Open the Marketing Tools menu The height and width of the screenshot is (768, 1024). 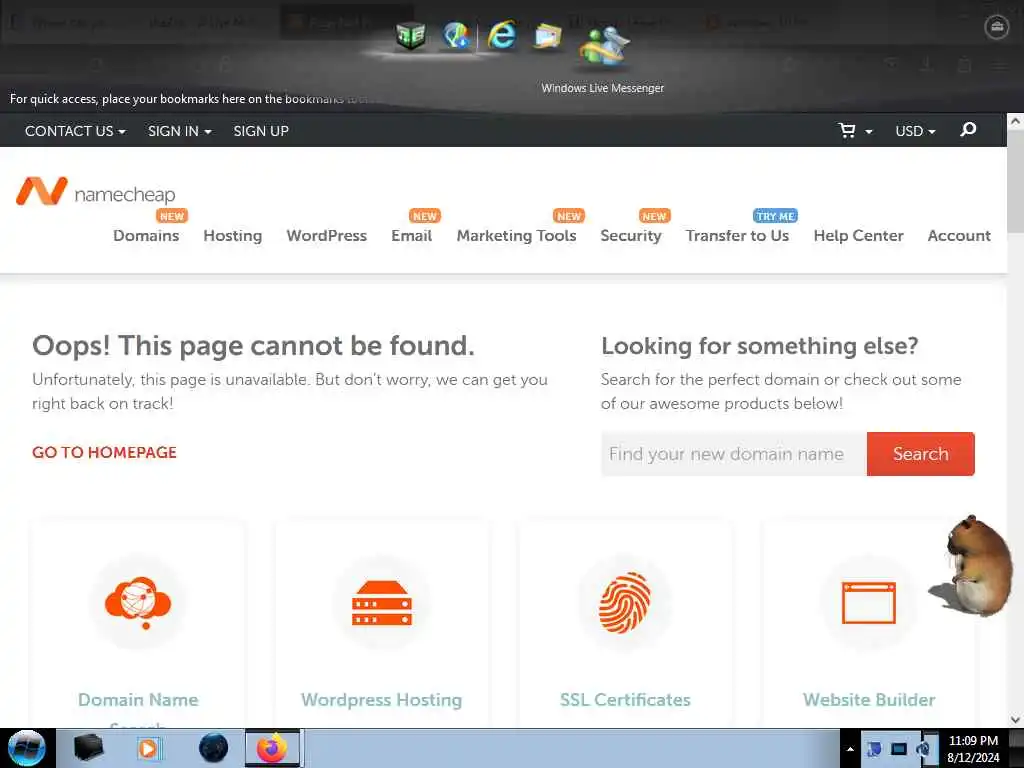point(516,235)
